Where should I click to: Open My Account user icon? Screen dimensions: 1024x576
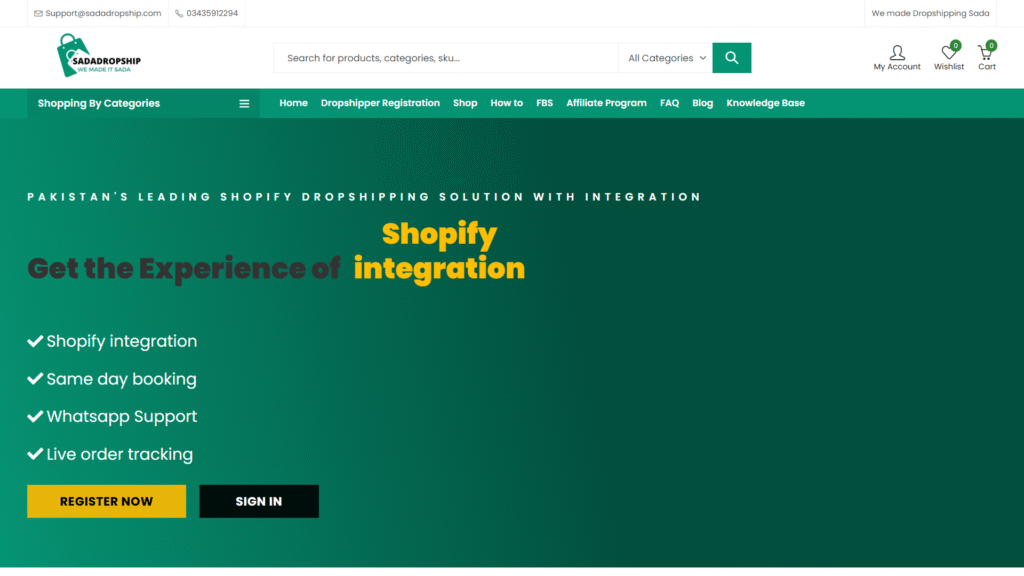[x=897, y=52]
